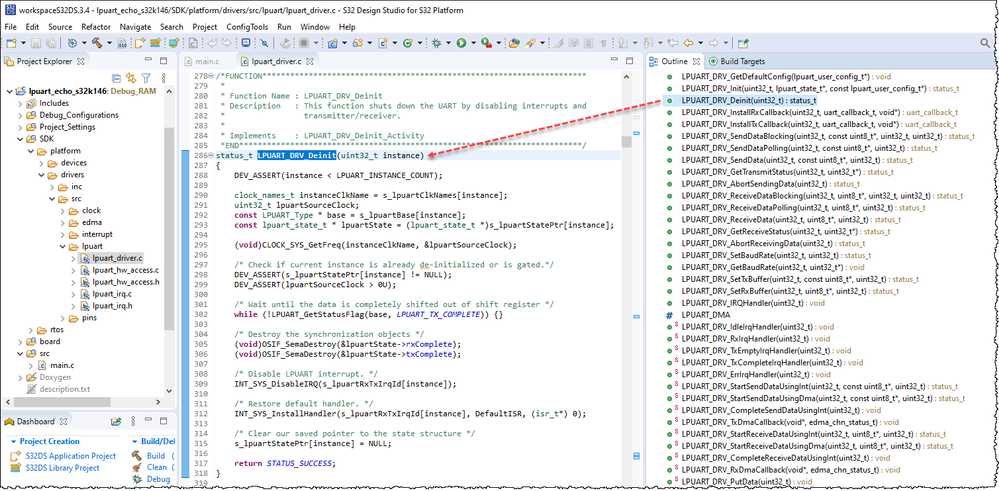Switch to the Build Targets tab

(735, 61)
